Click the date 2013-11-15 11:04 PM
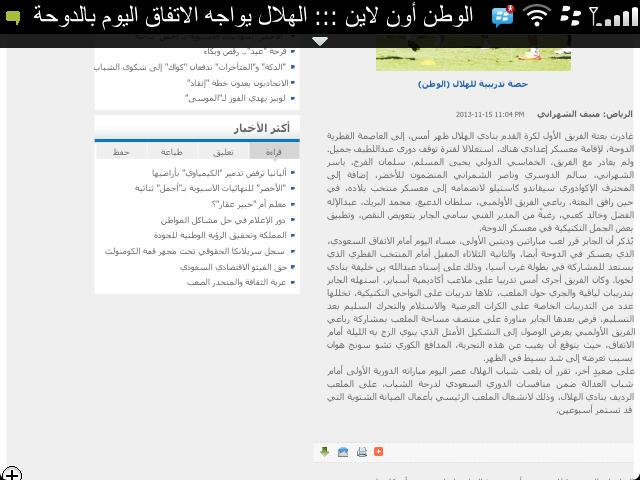The image size is (640, 480). 490,115
